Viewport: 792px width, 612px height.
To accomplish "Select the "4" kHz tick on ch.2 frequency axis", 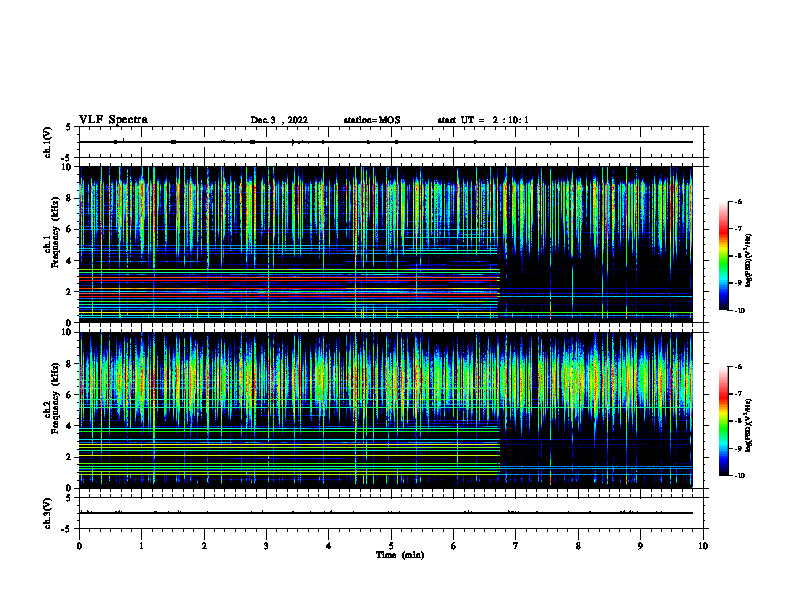I will [x=70, y=426].
